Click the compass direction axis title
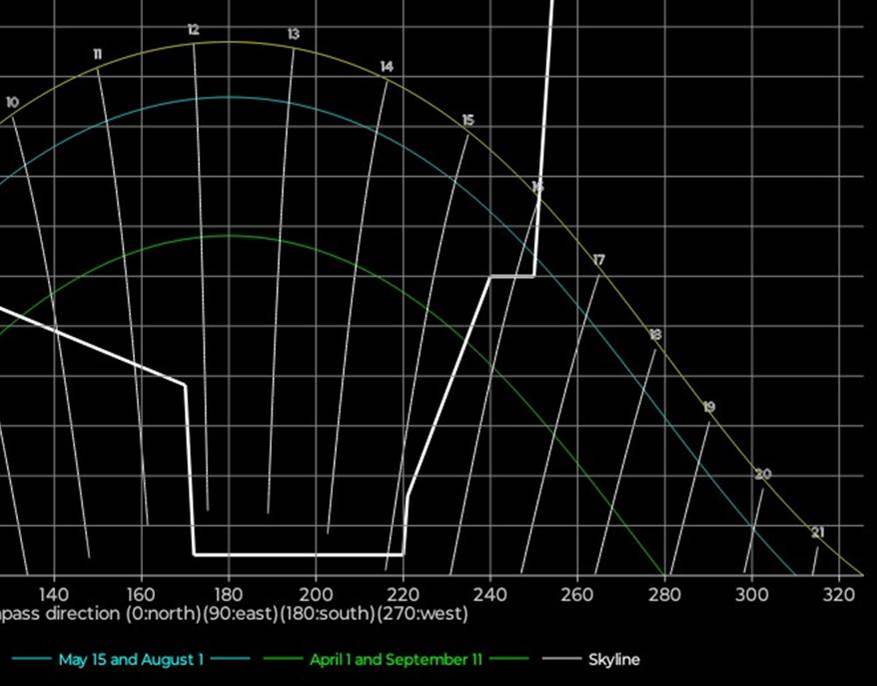 (x=234, y=614)
